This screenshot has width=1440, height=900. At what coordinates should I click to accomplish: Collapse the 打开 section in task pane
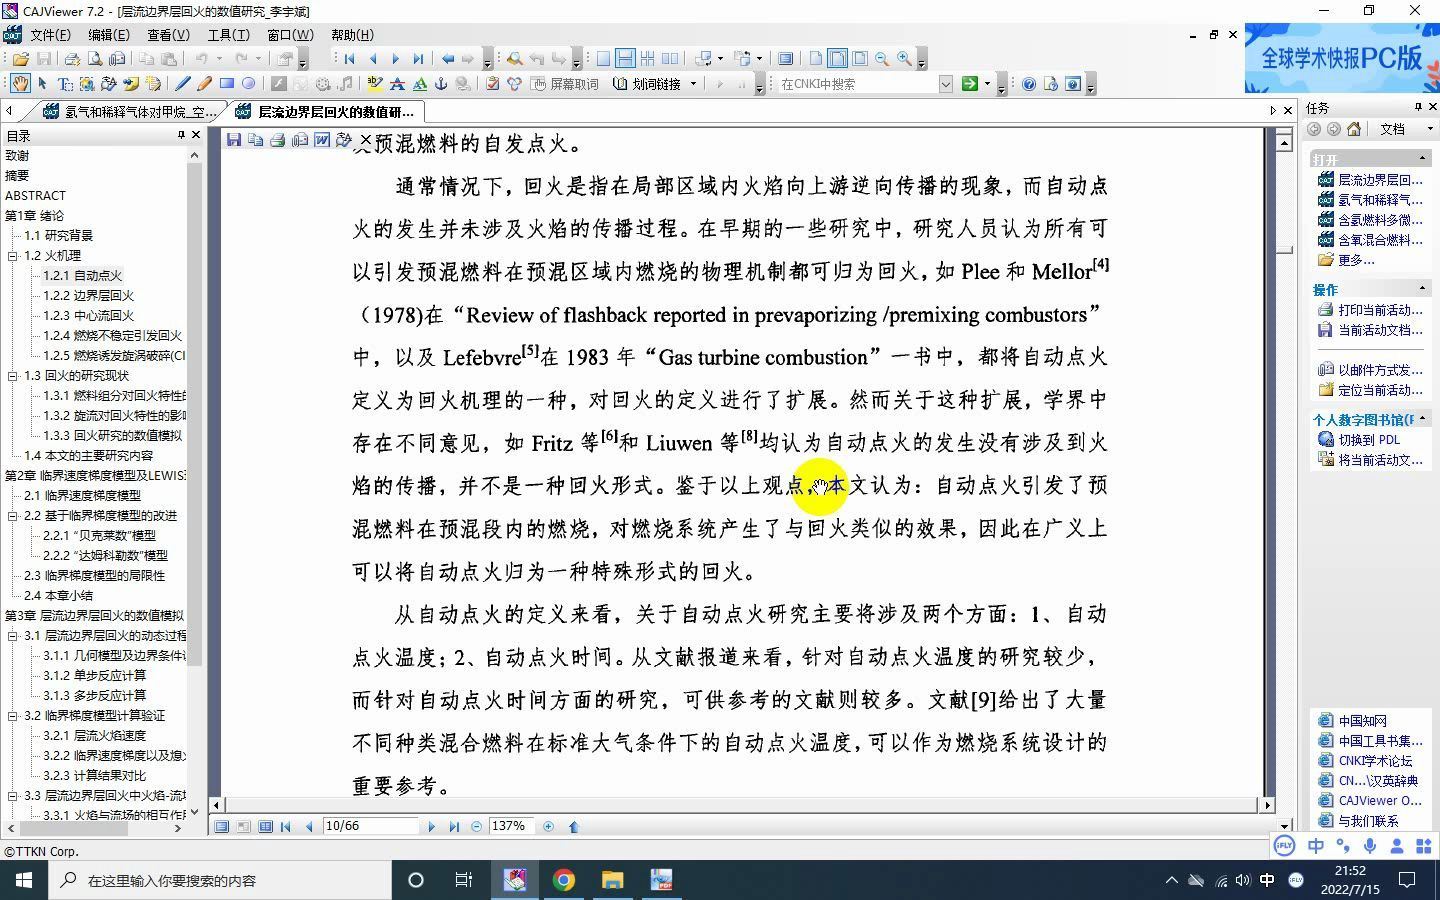pos(1422,159)
